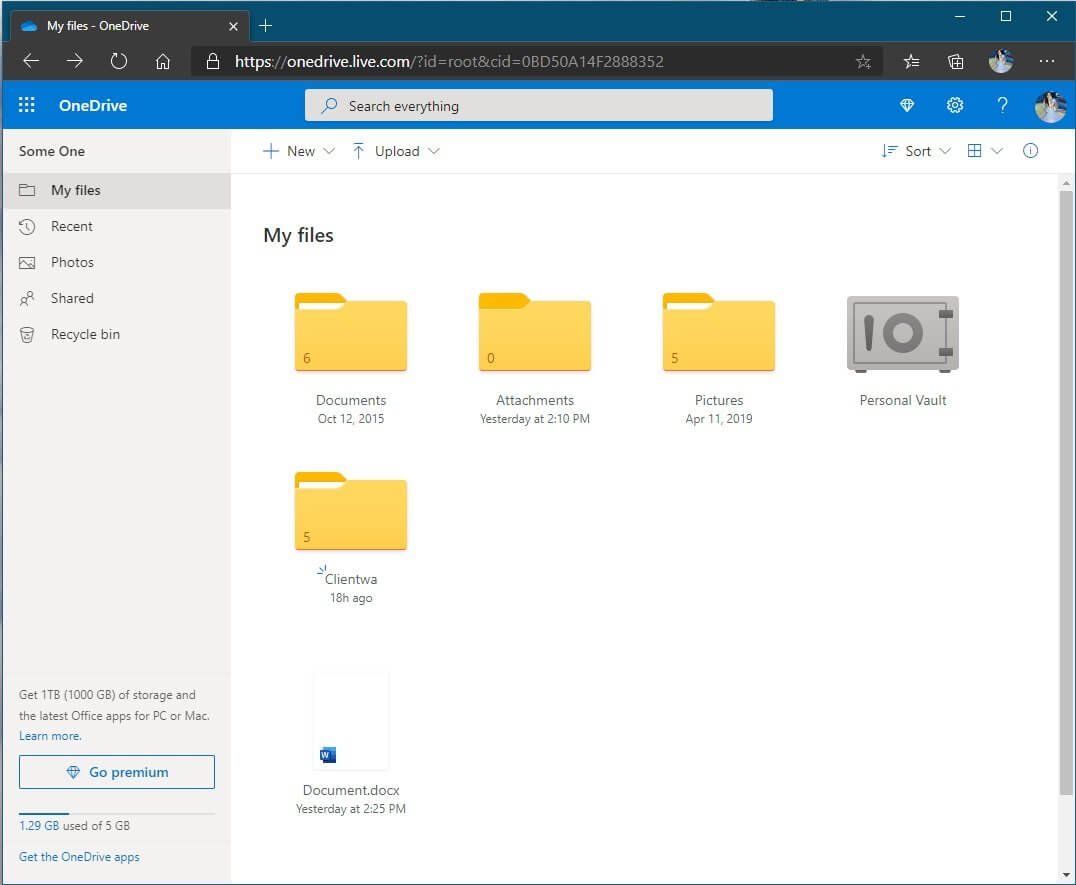Viewport: 1076px width, 885px height.
Task: Go to browser home page icon
Action: click(x=163, y=61)
